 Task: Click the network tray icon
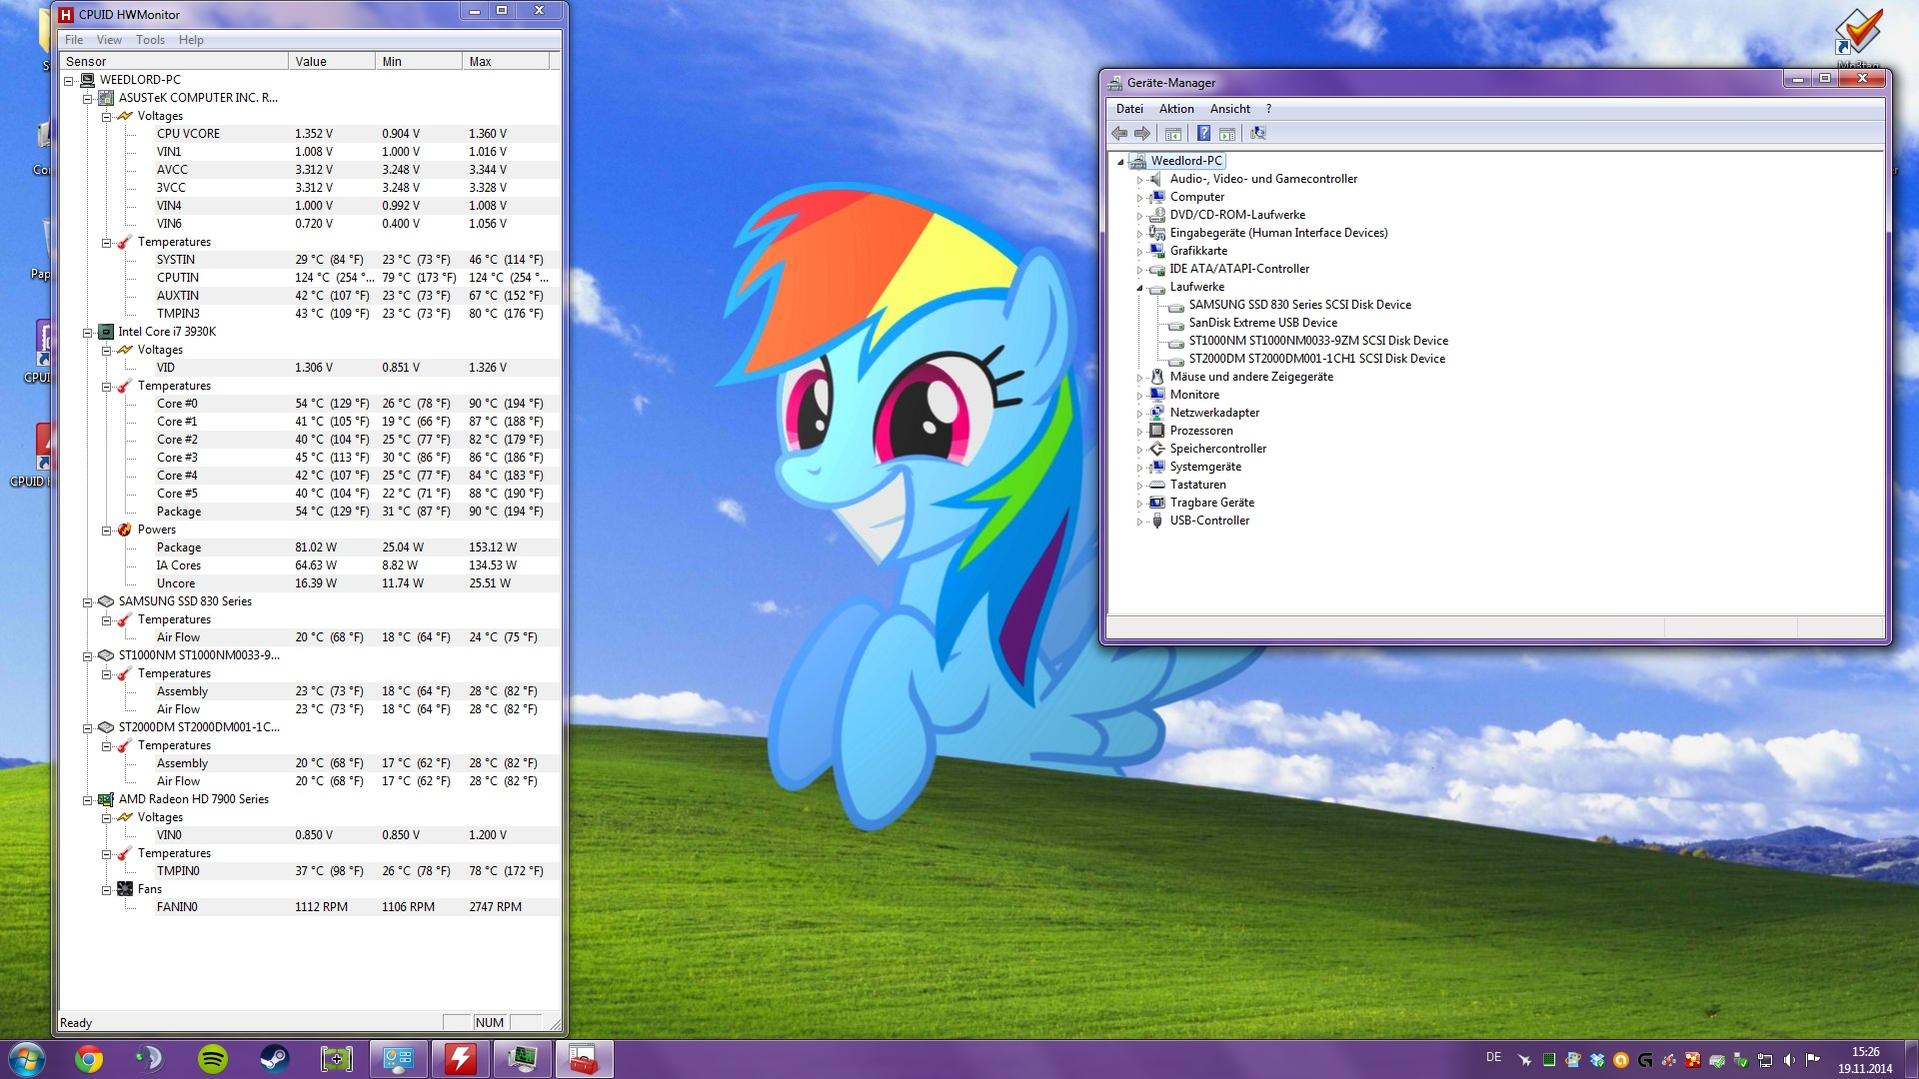1765,1060
